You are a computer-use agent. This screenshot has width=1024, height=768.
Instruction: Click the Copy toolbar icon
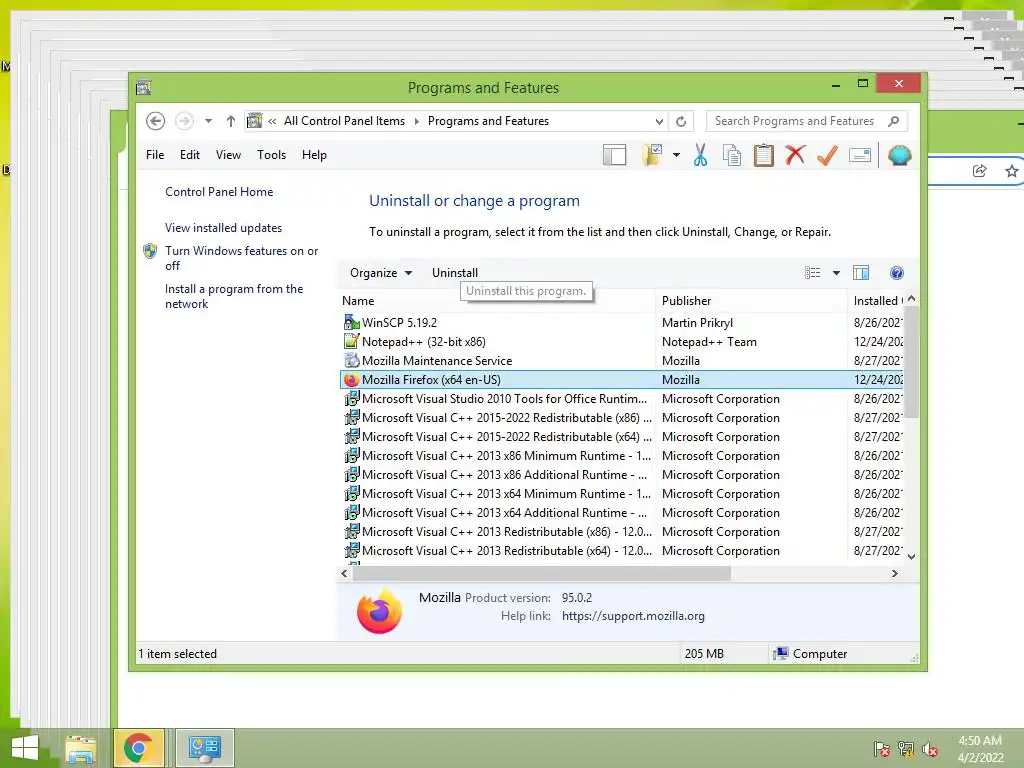731,155
